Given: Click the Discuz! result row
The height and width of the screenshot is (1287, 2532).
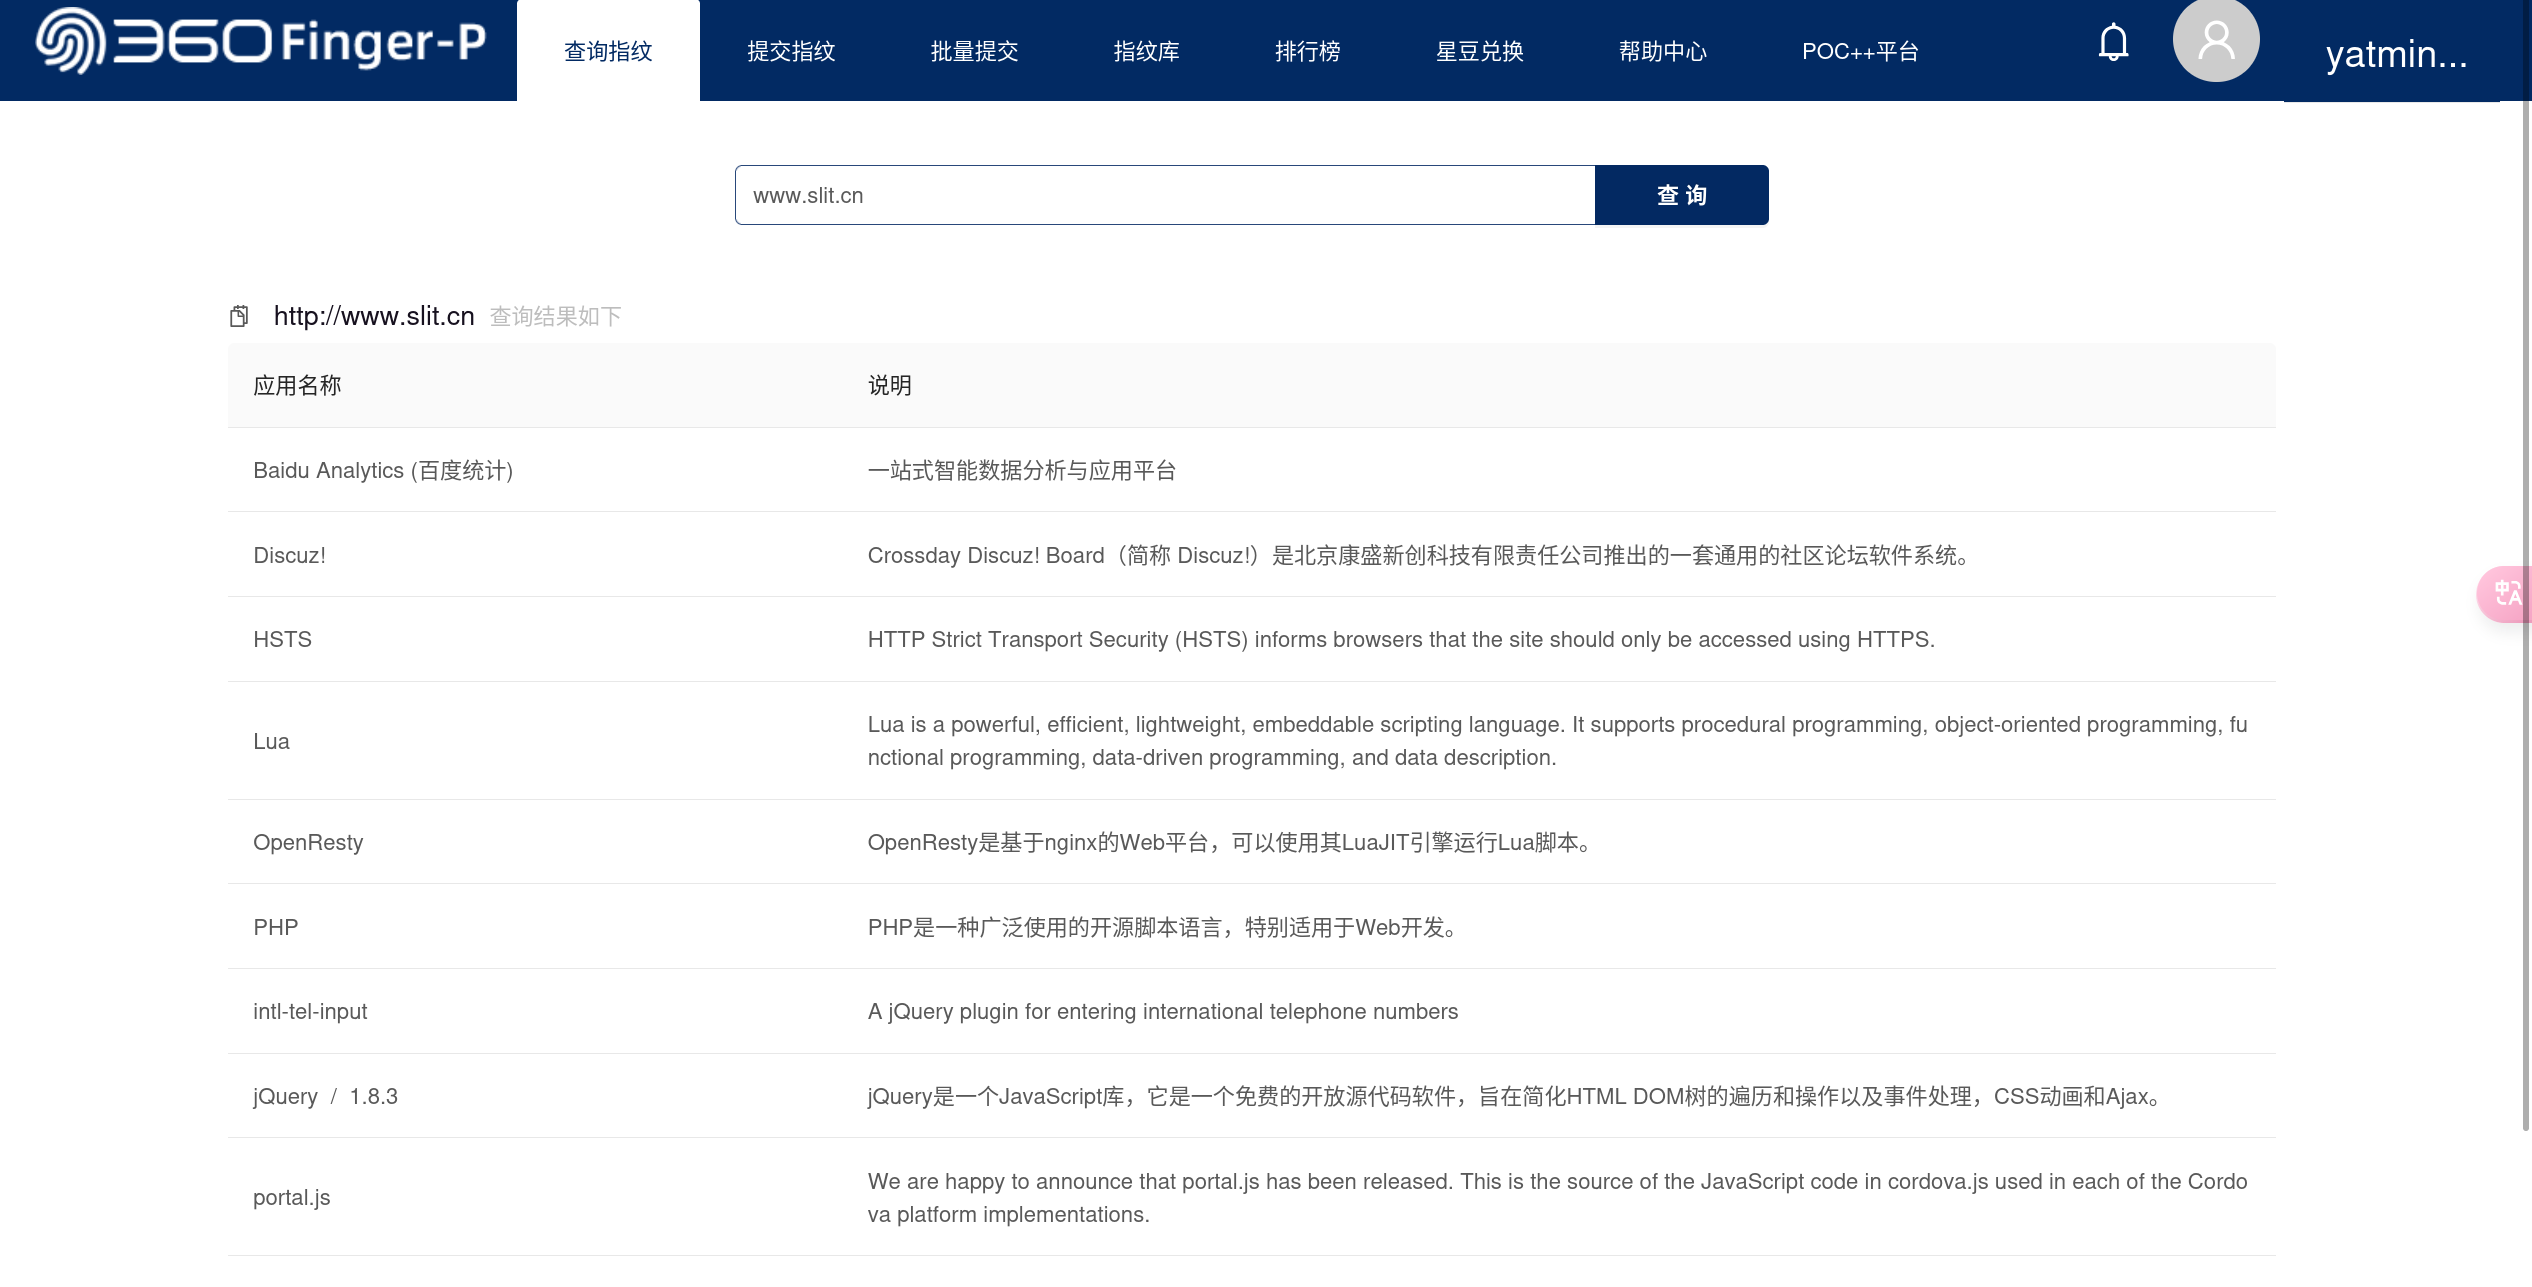Looking at the screenshot, I should coord(290,555).
